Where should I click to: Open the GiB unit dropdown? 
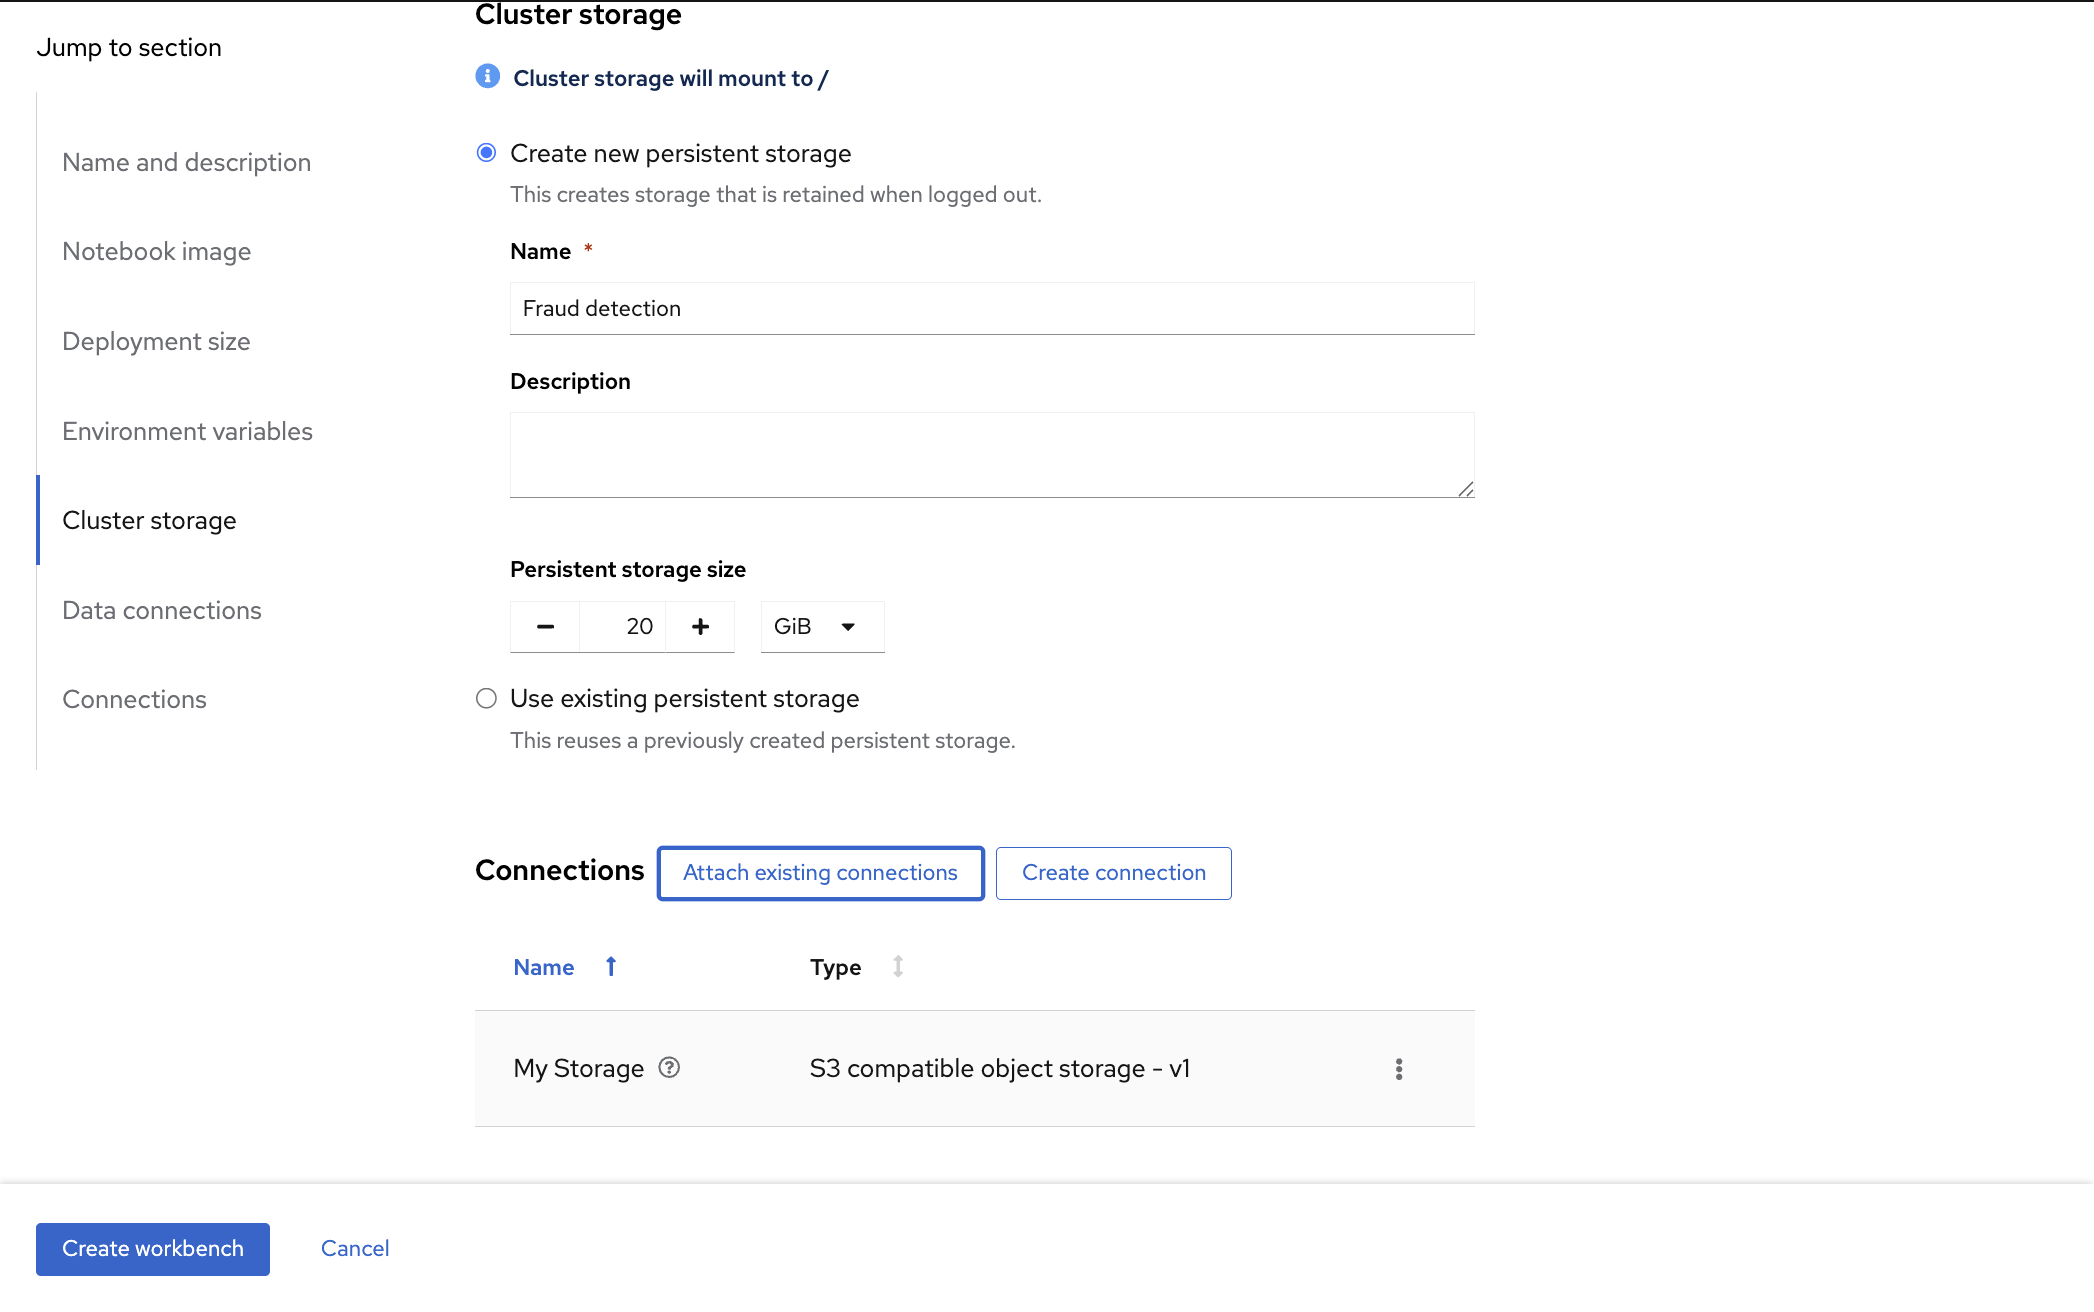coord(822,627)
